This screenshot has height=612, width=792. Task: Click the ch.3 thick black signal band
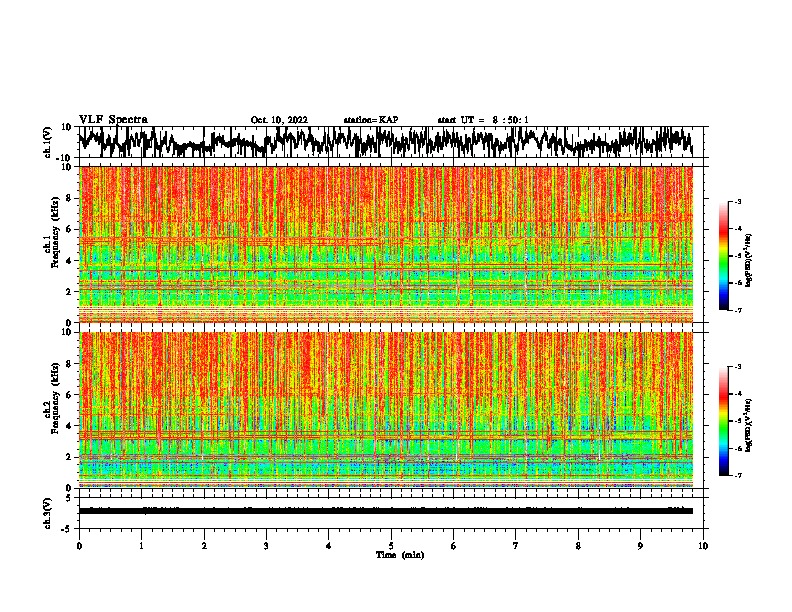386,511
